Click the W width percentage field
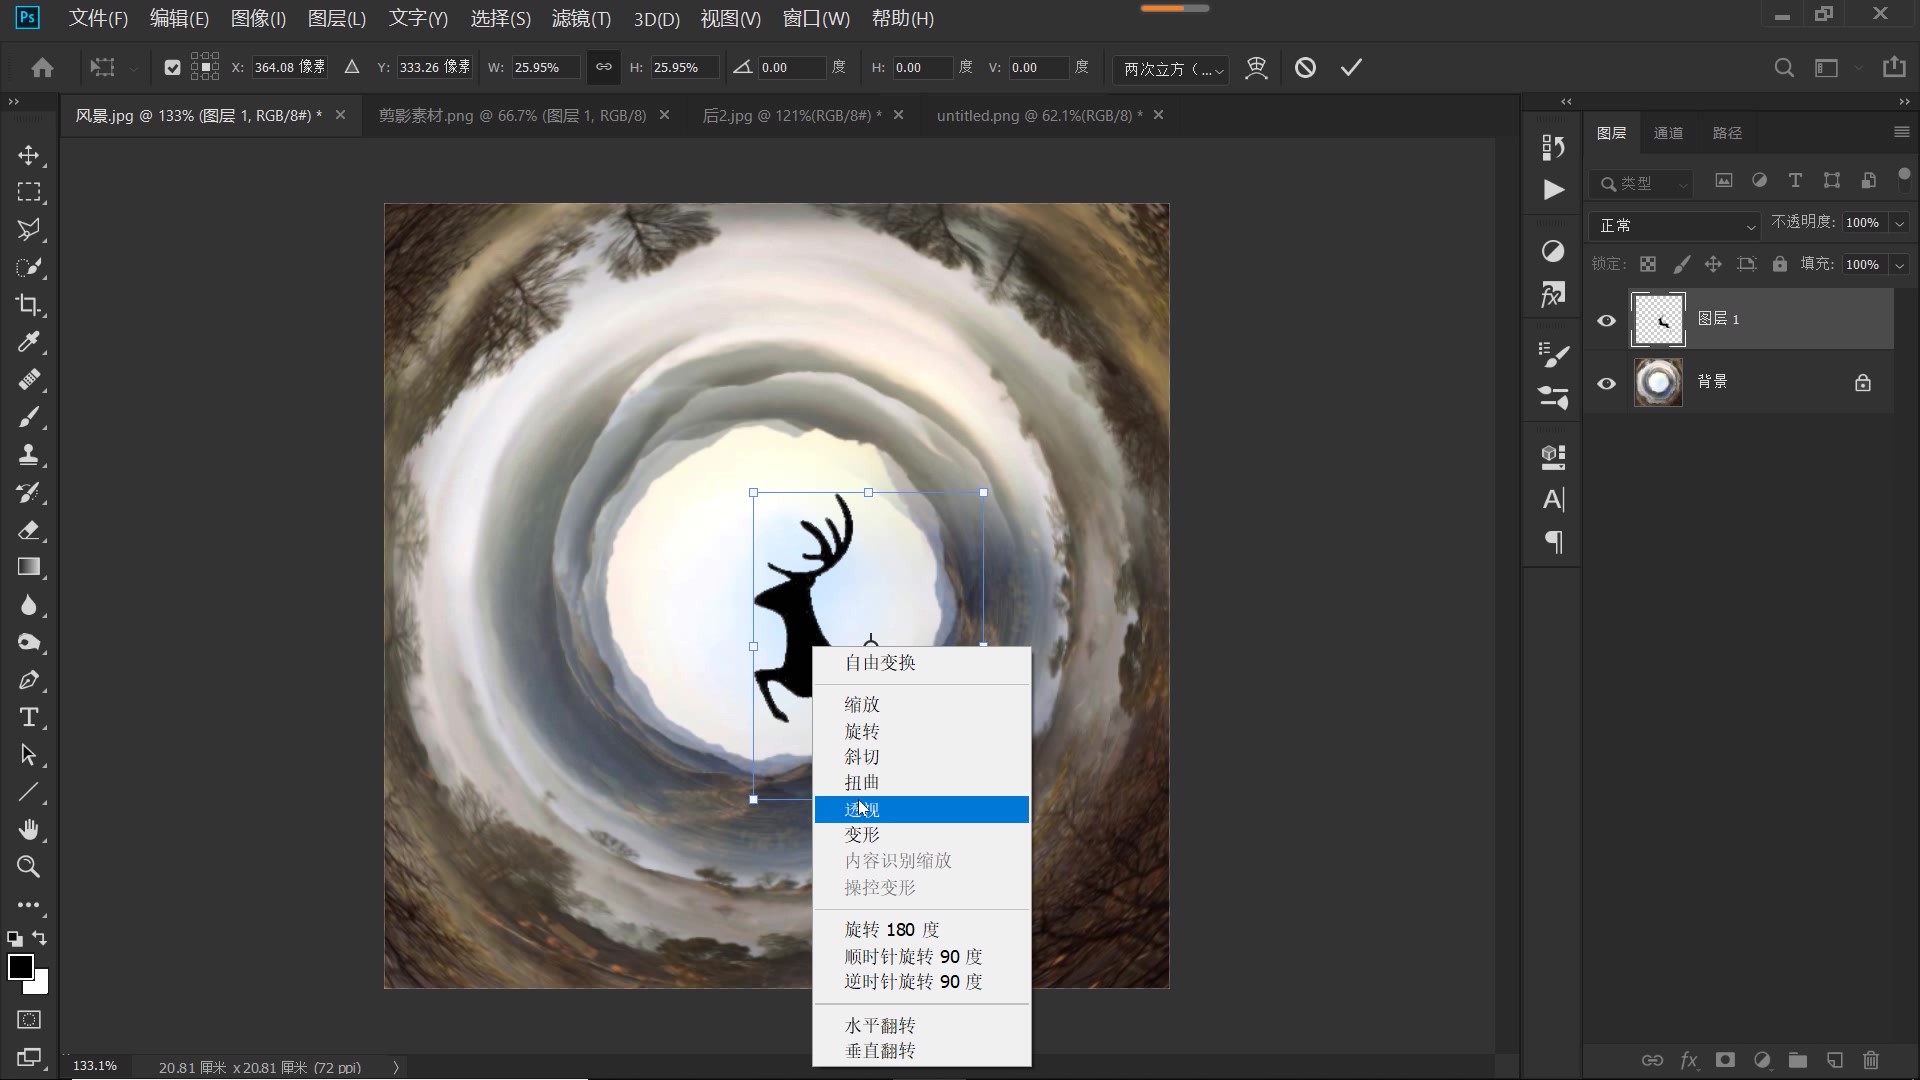Viewport: 1920px width, 1080px height. pyautogui.click(x=544, y=67)
